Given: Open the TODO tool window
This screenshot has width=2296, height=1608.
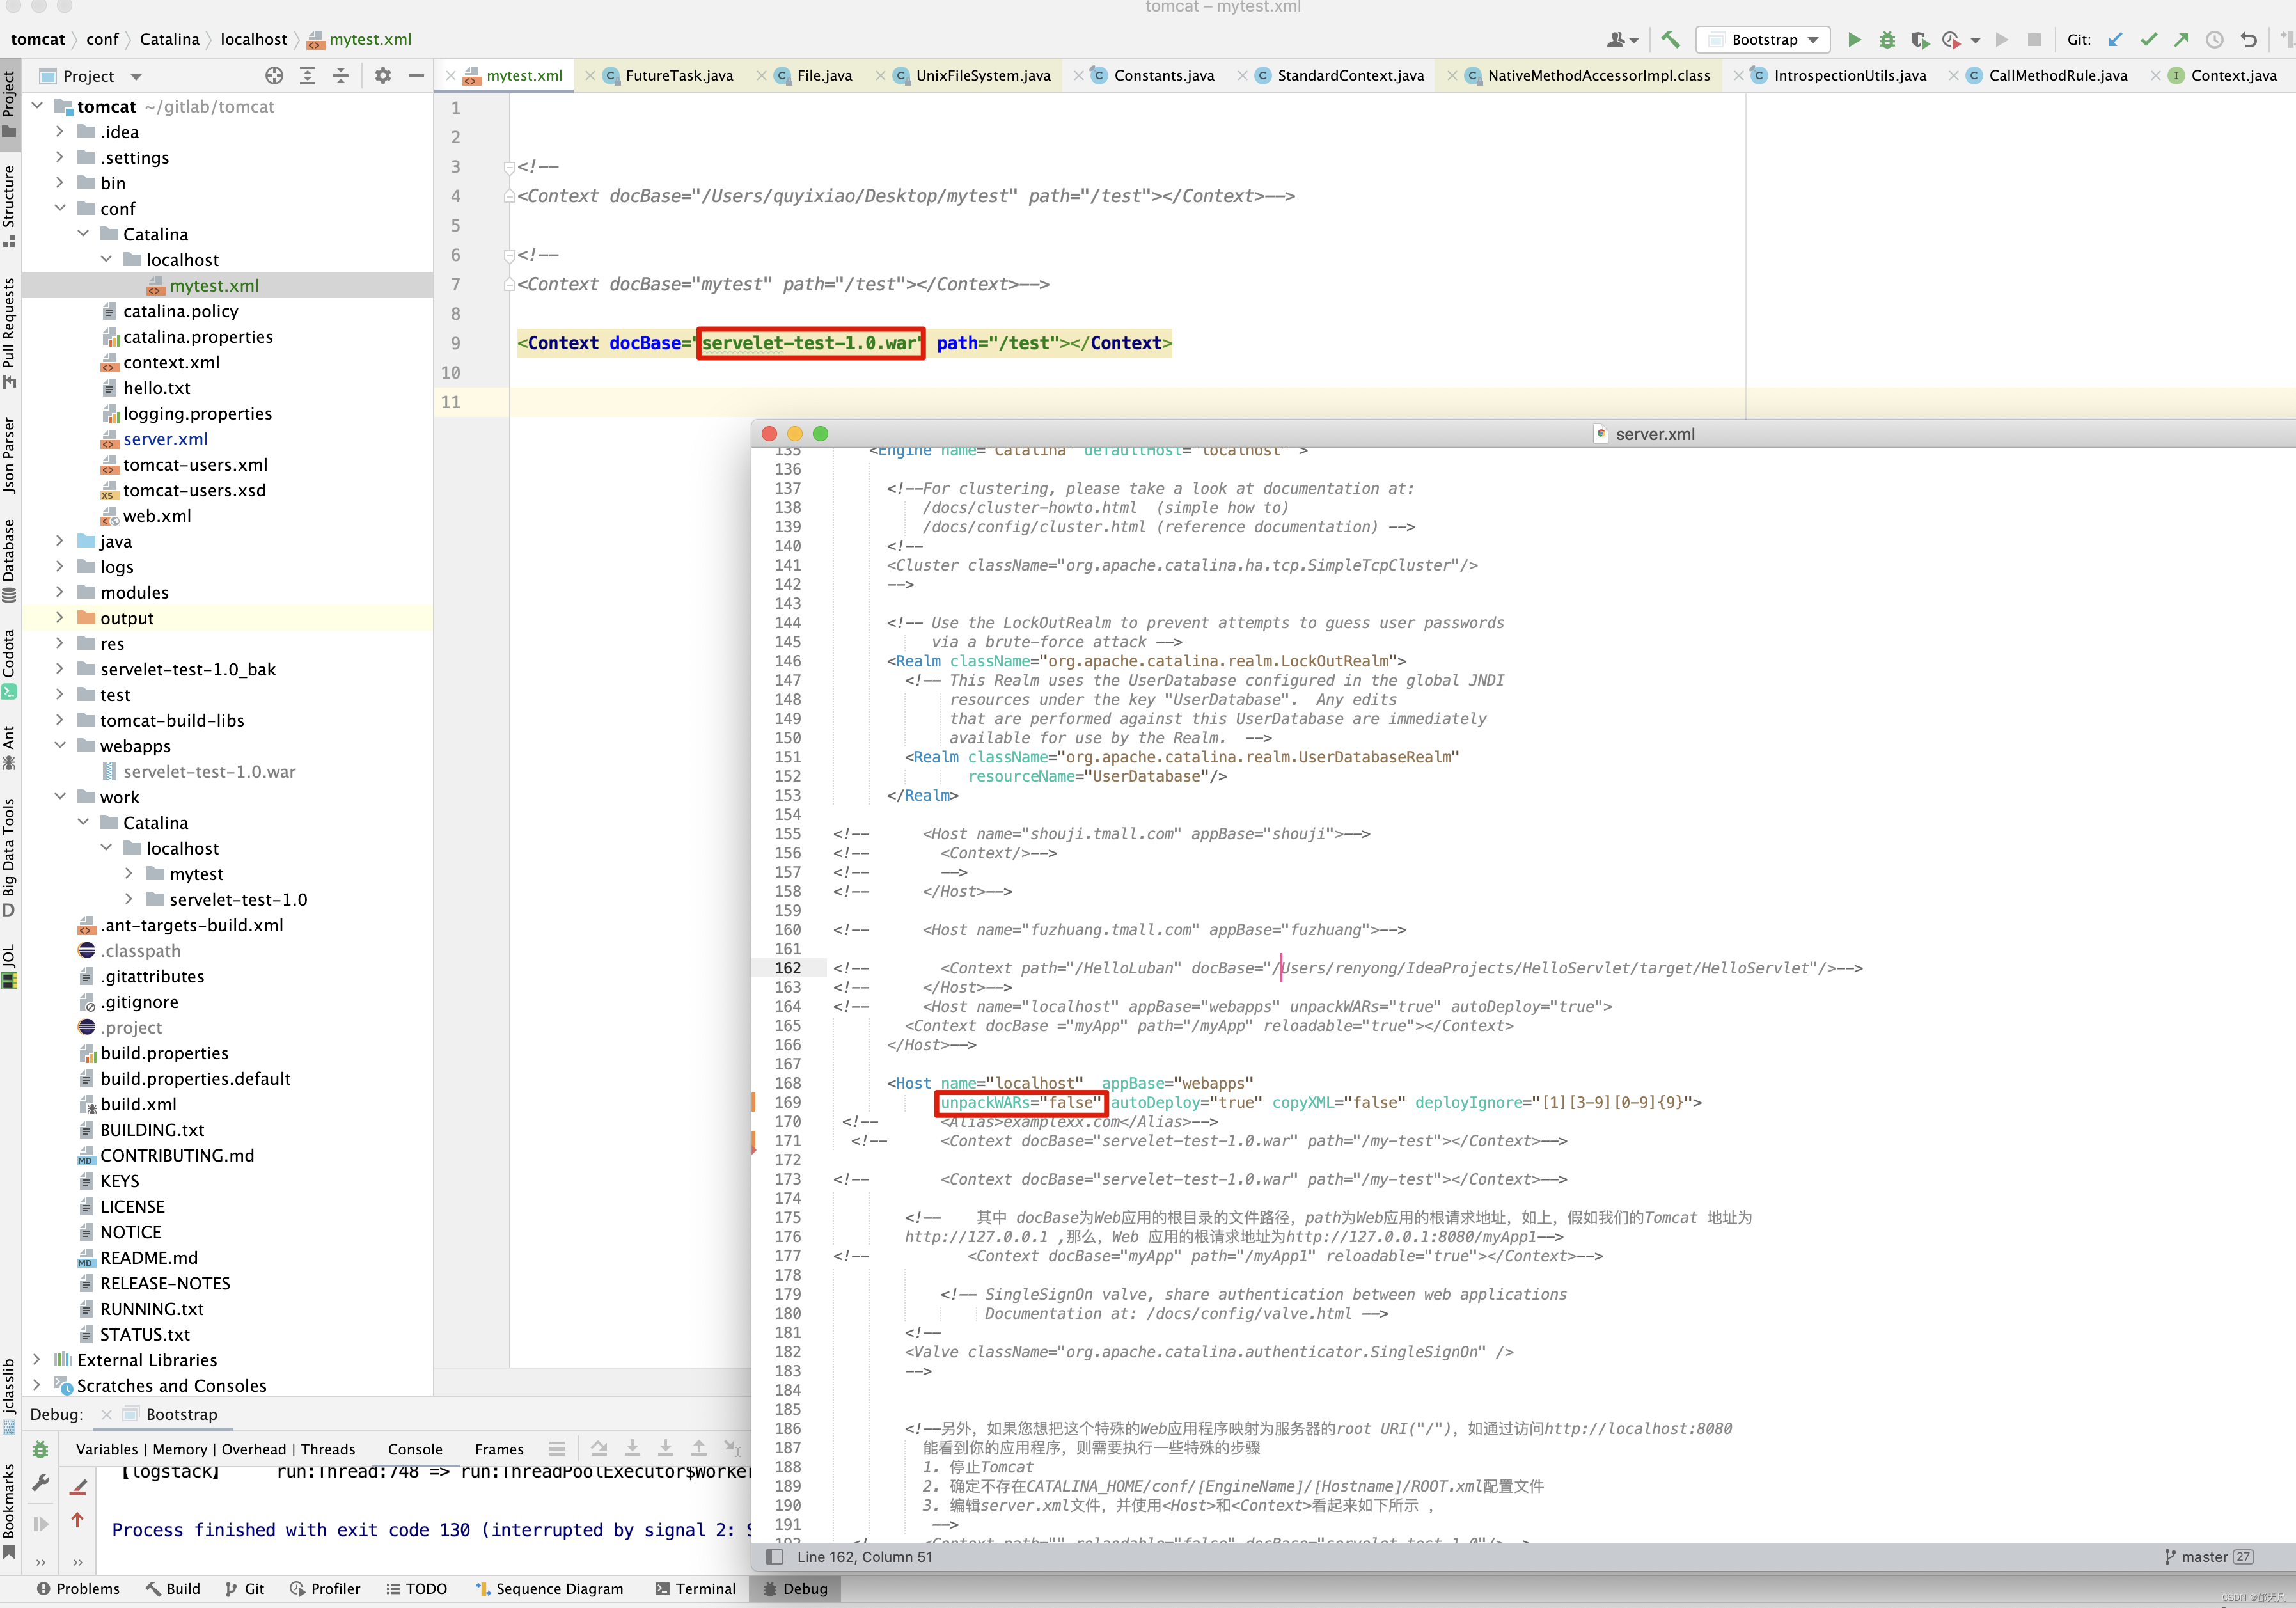Looking at the screenshot, I should pyautogui.click(x=417, y=1589).
